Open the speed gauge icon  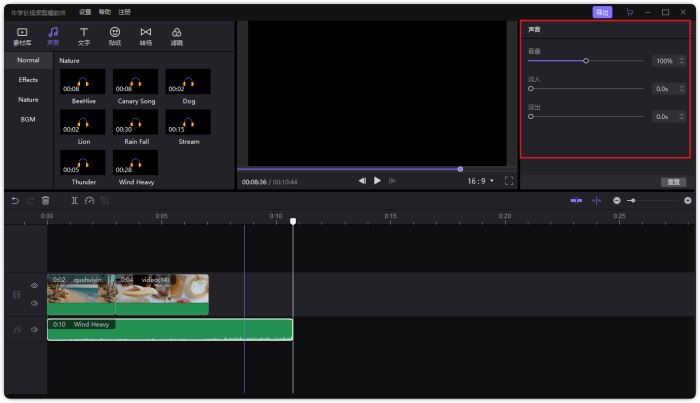[89, 201]
